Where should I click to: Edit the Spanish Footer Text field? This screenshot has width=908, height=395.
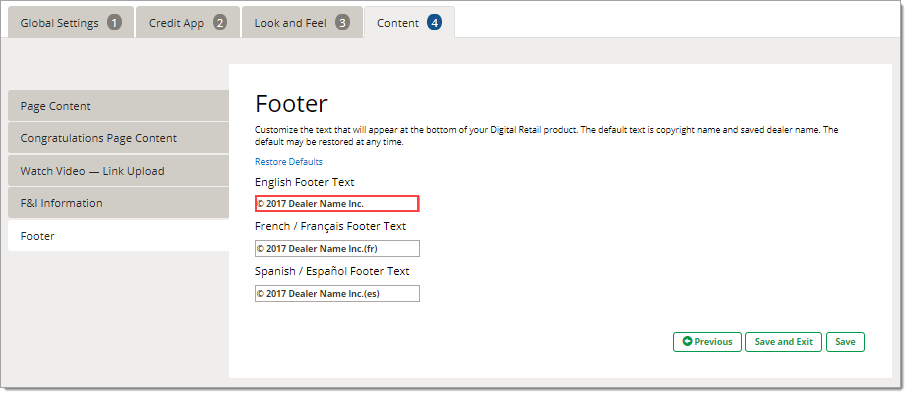(337, 294)
